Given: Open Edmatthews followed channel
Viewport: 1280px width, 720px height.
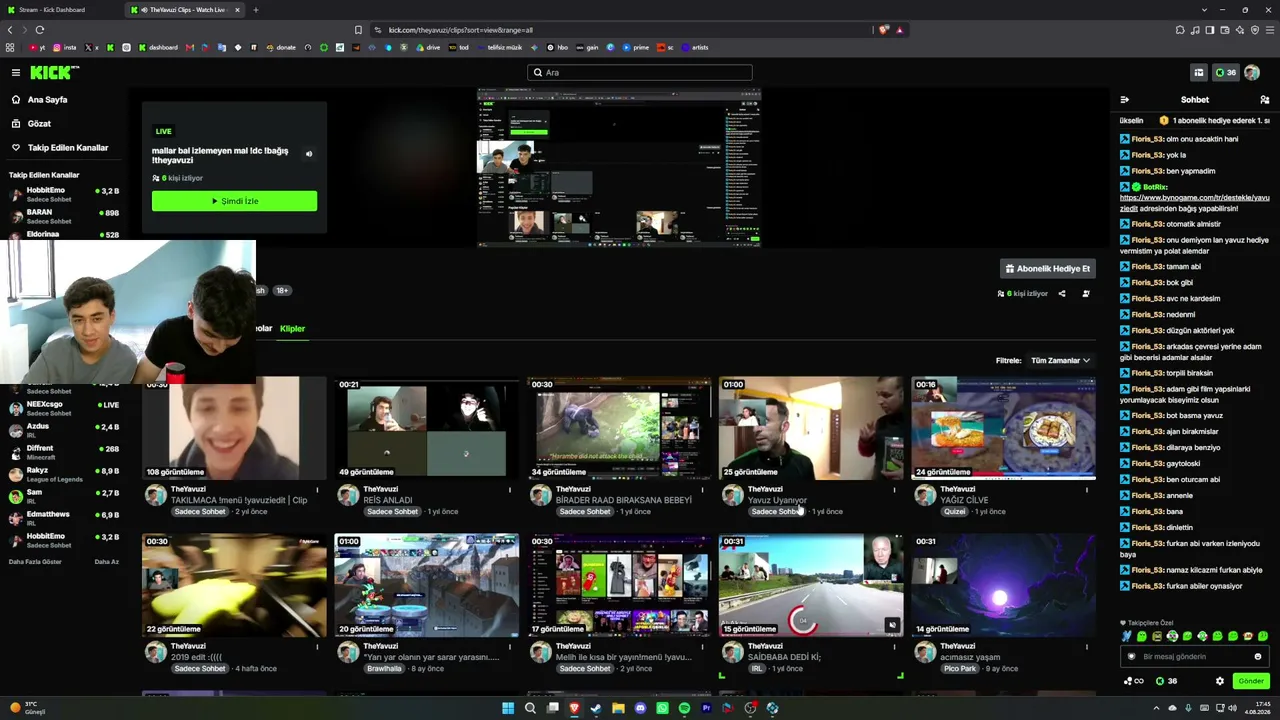Looking at the screenshot, I should (64, 518).
